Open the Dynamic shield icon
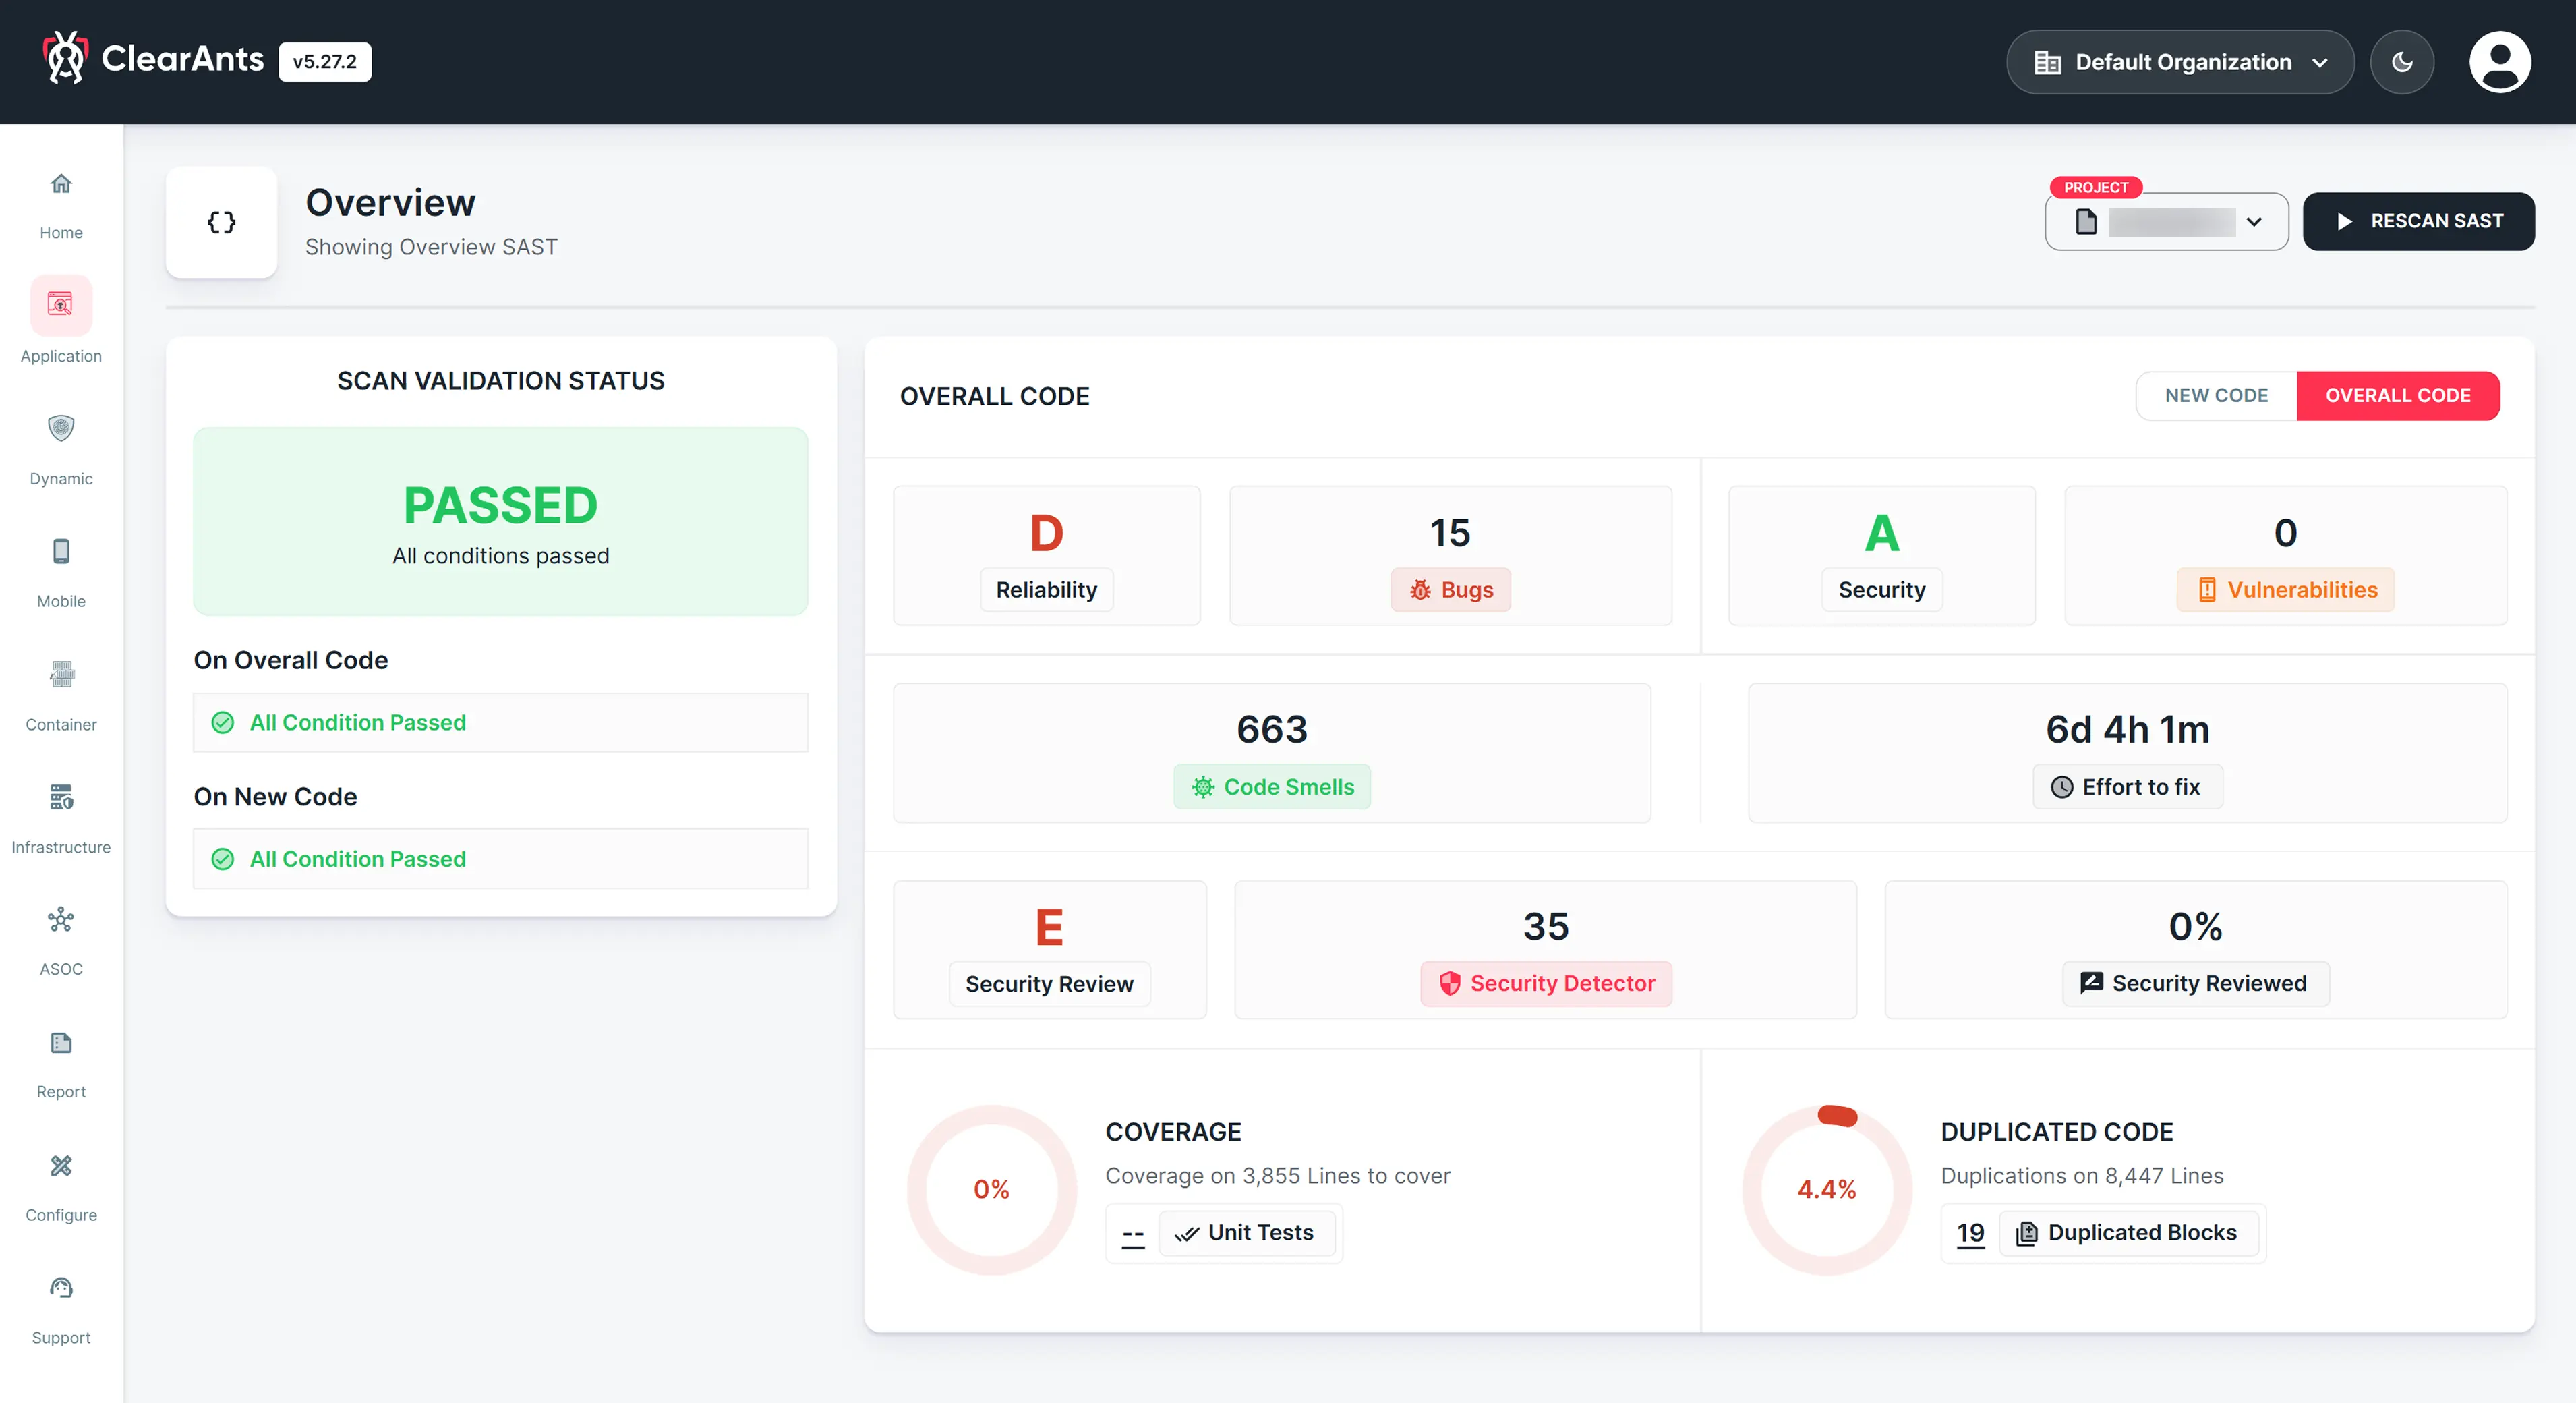The image size is (2576, 1403). 61,428
